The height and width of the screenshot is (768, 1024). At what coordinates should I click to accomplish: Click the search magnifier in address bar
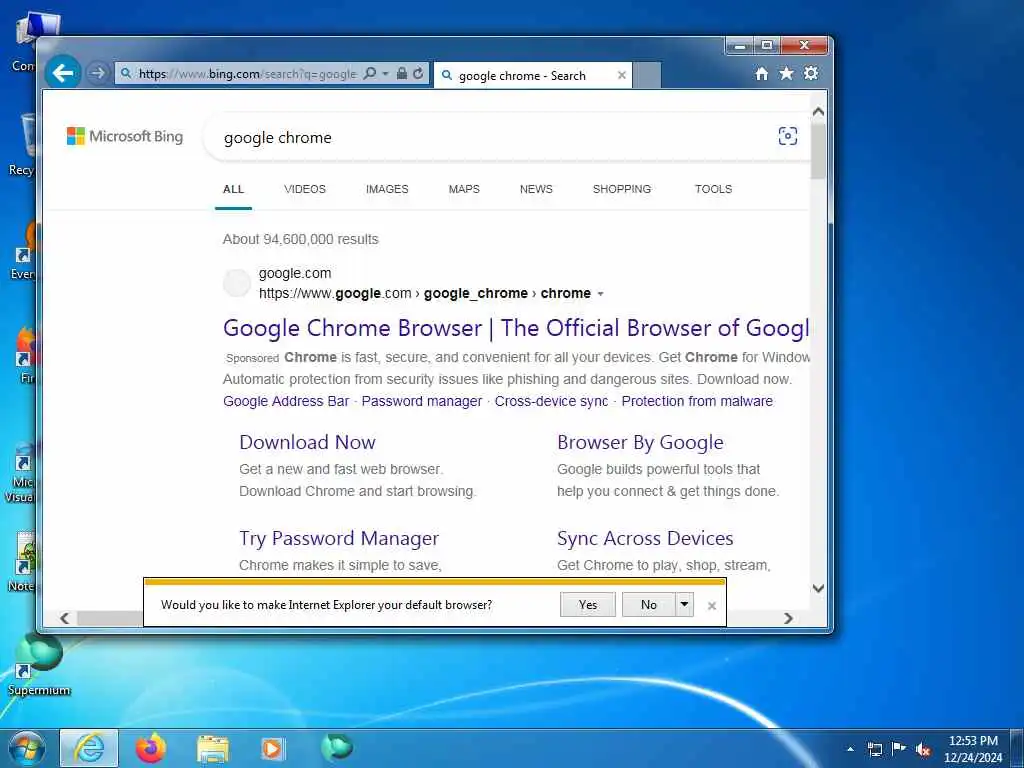click(370, 74)
